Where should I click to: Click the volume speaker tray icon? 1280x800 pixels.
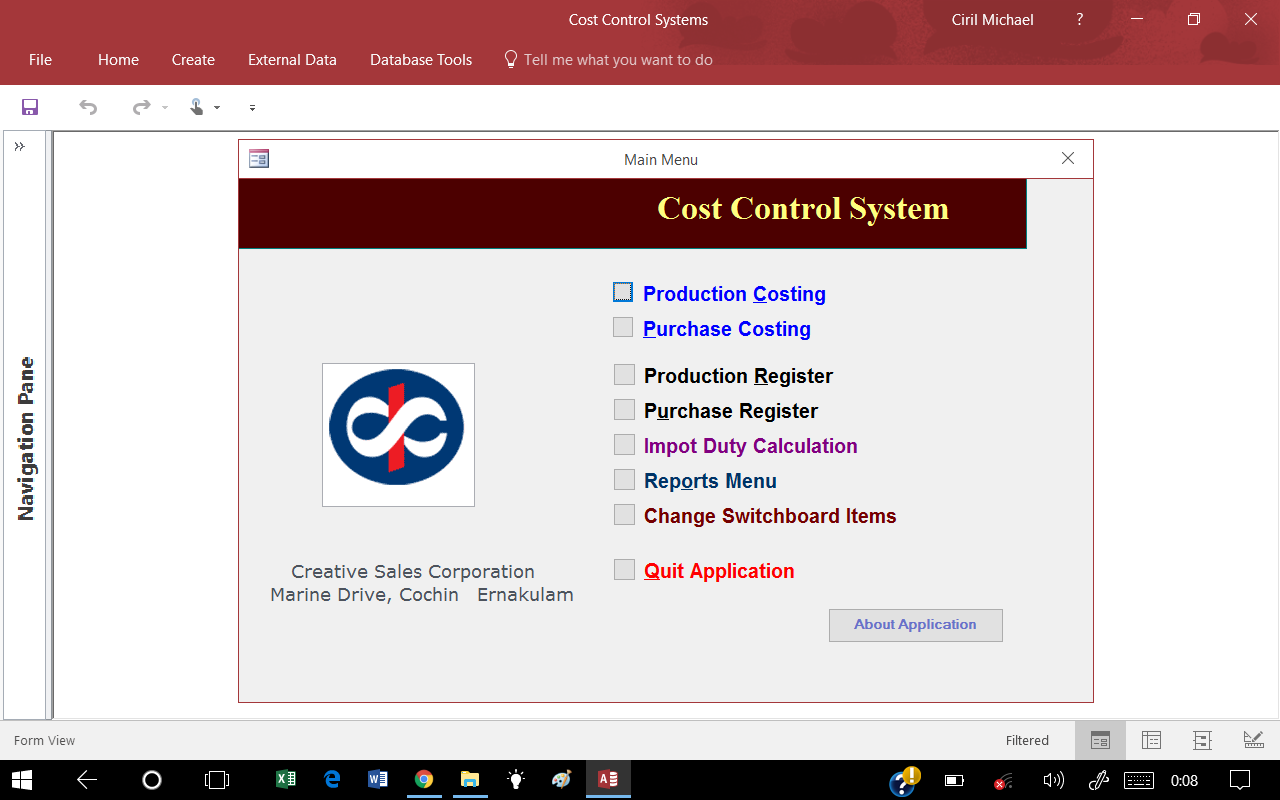pyautogui.click(x=1053, y=781)
